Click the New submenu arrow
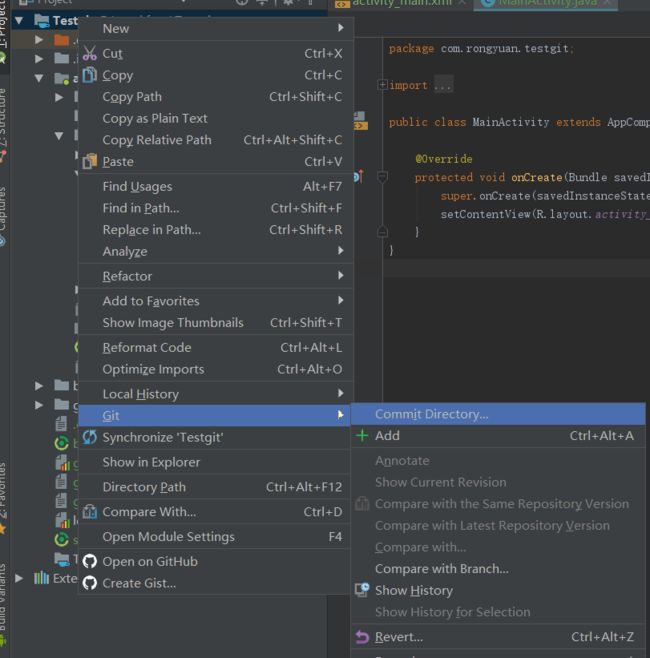 341,28
